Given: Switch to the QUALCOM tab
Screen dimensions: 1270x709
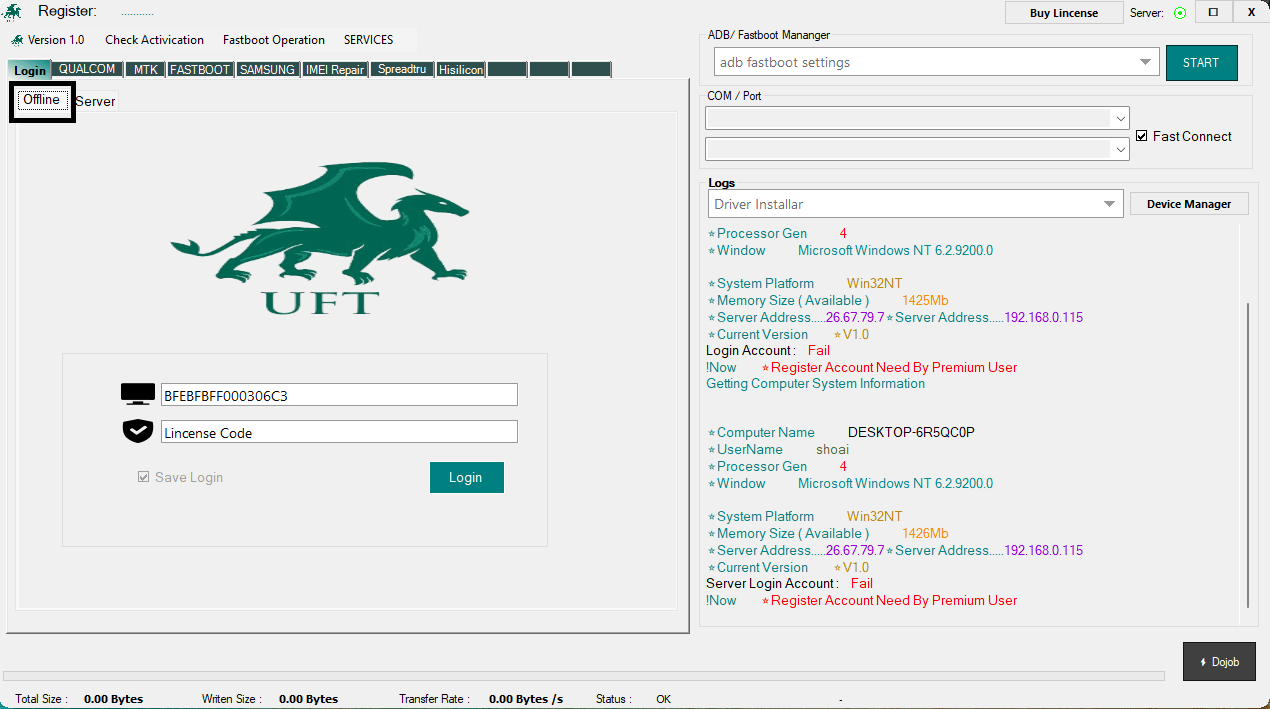Looking at the screenshot, I should (87, 69).
